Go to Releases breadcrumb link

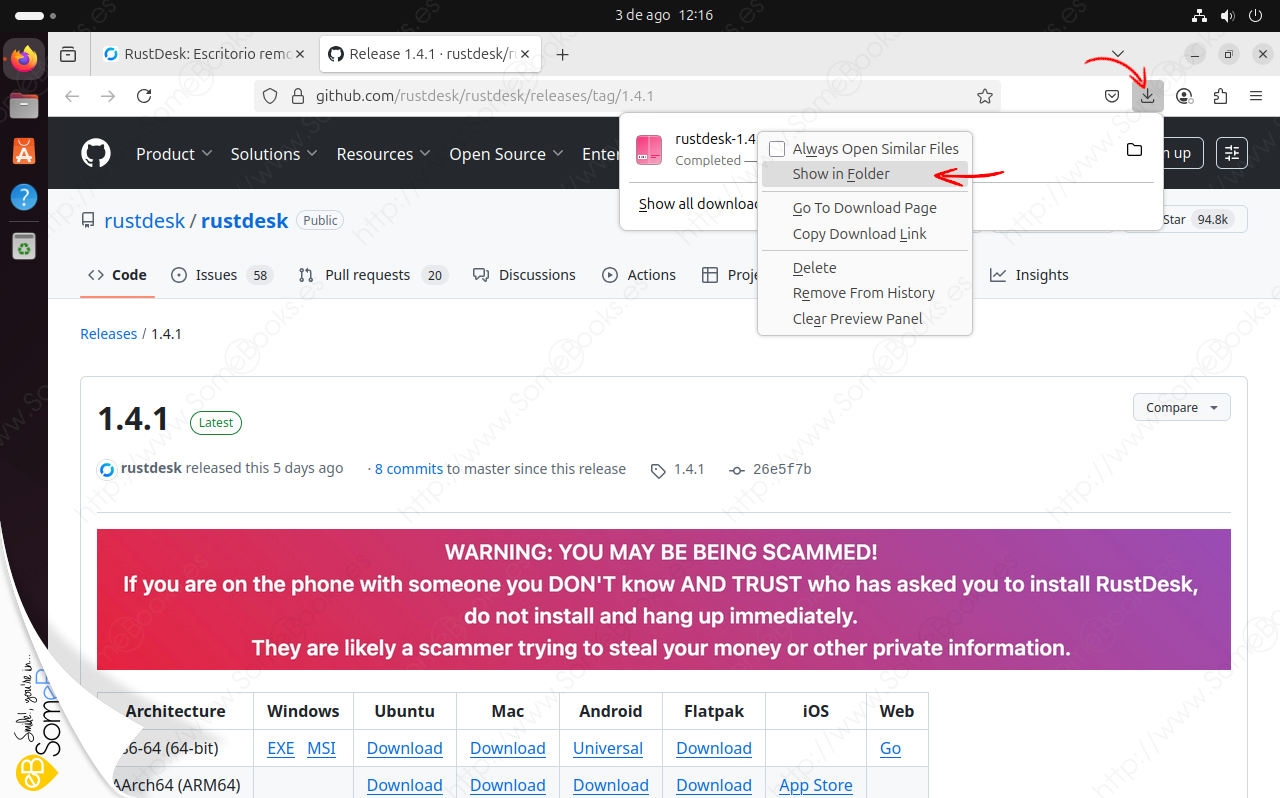[109, 334]
